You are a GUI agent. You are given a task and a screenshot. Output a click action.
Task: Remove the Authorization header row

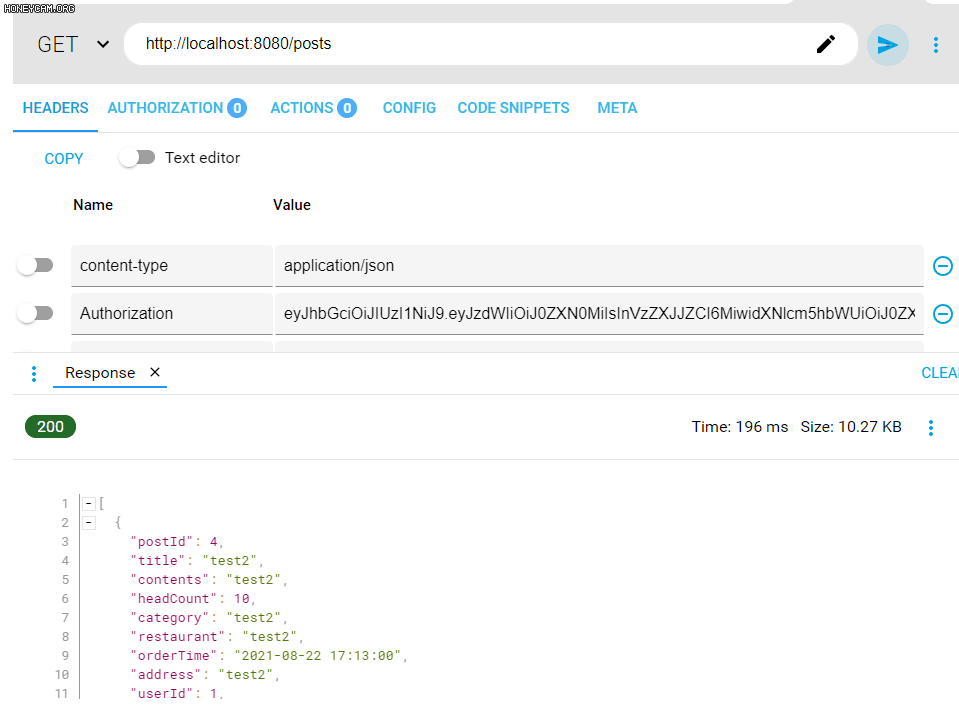point(942,314)
